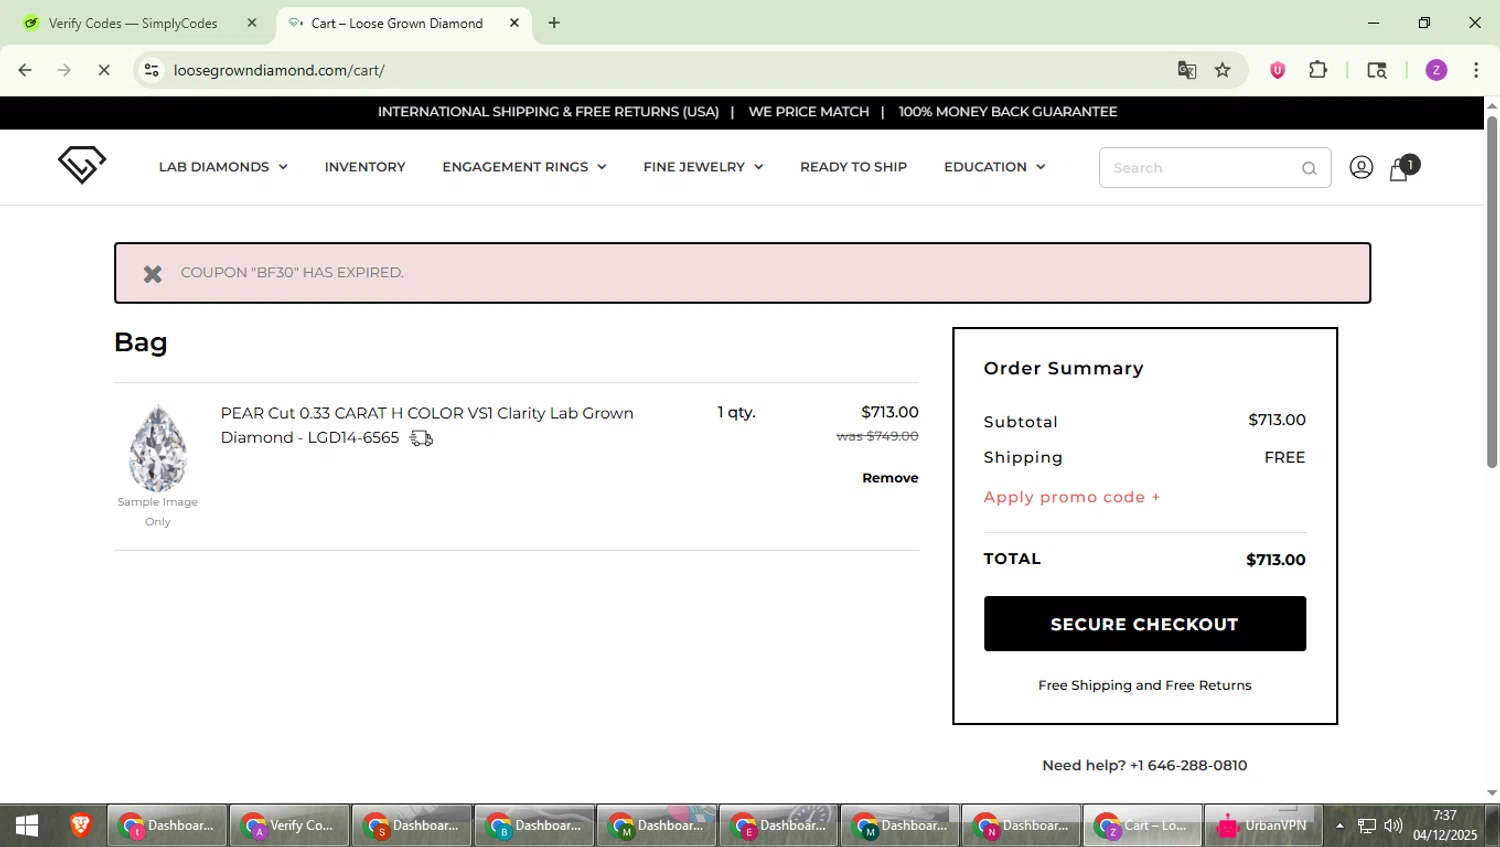Click 'Free Shipping and Free Returns' text
The image size is (1500, 847).
[1144, 685]
